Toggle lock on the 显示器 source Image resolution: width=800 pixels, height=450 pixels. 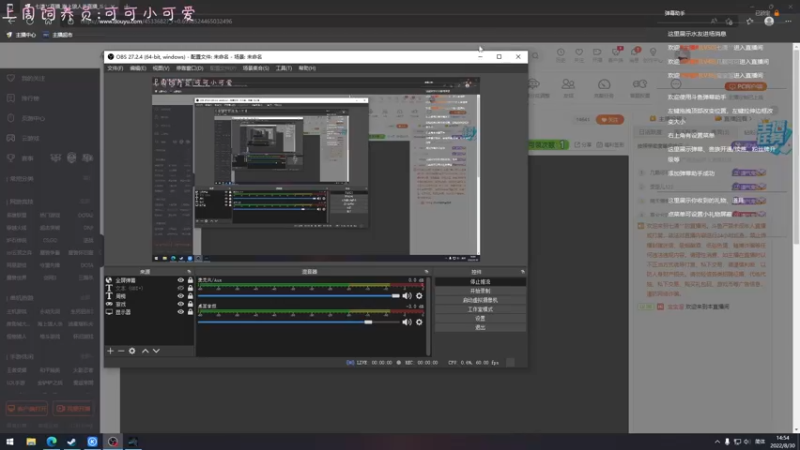coord(190,312)
